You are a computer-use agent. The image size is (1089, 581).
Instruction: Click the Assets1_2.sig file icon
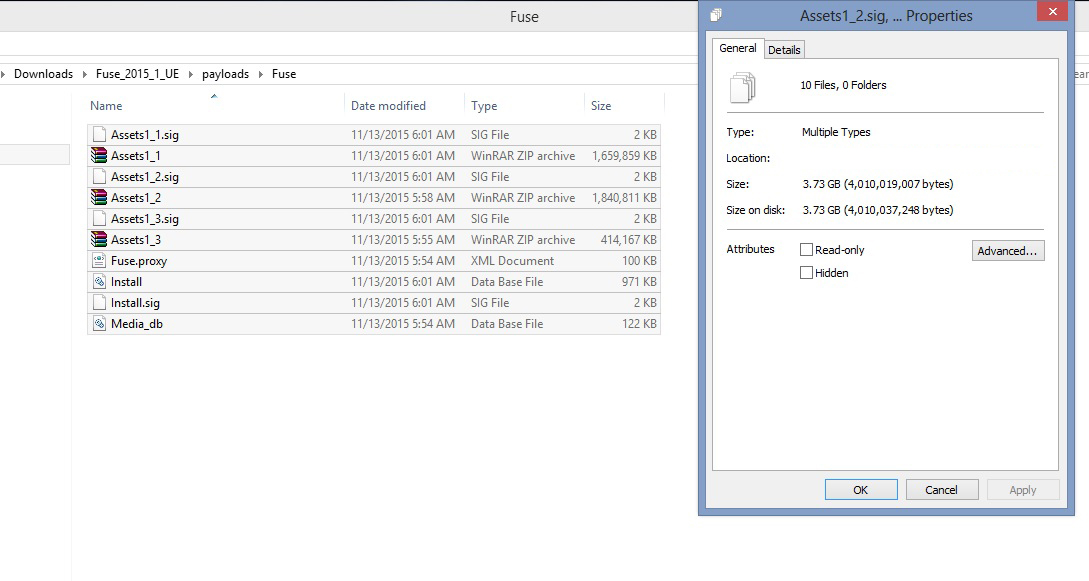[x=99, y=176]
